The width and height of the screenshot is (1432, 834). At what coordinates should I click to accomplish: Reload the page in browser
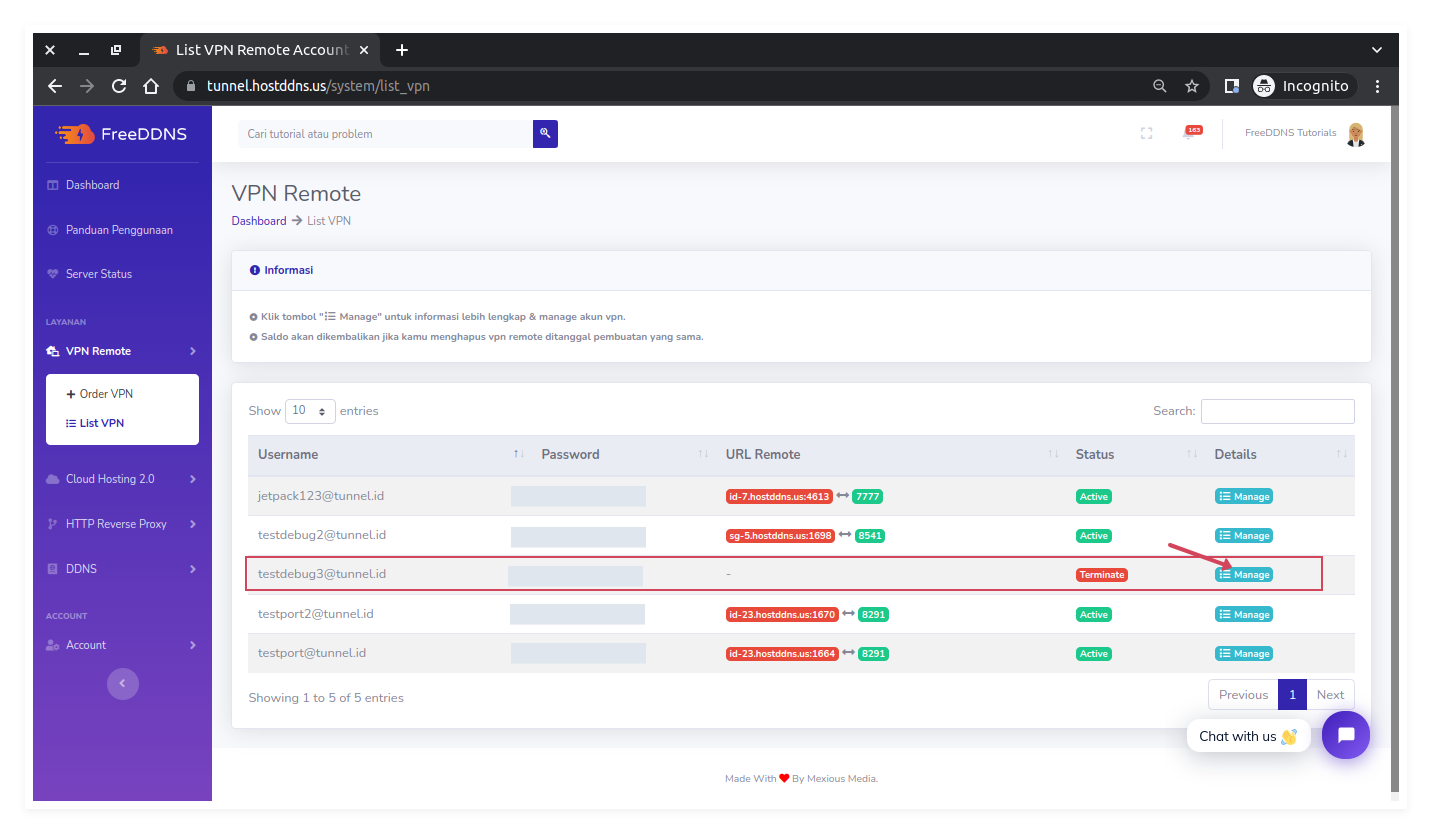click(119, 86)
